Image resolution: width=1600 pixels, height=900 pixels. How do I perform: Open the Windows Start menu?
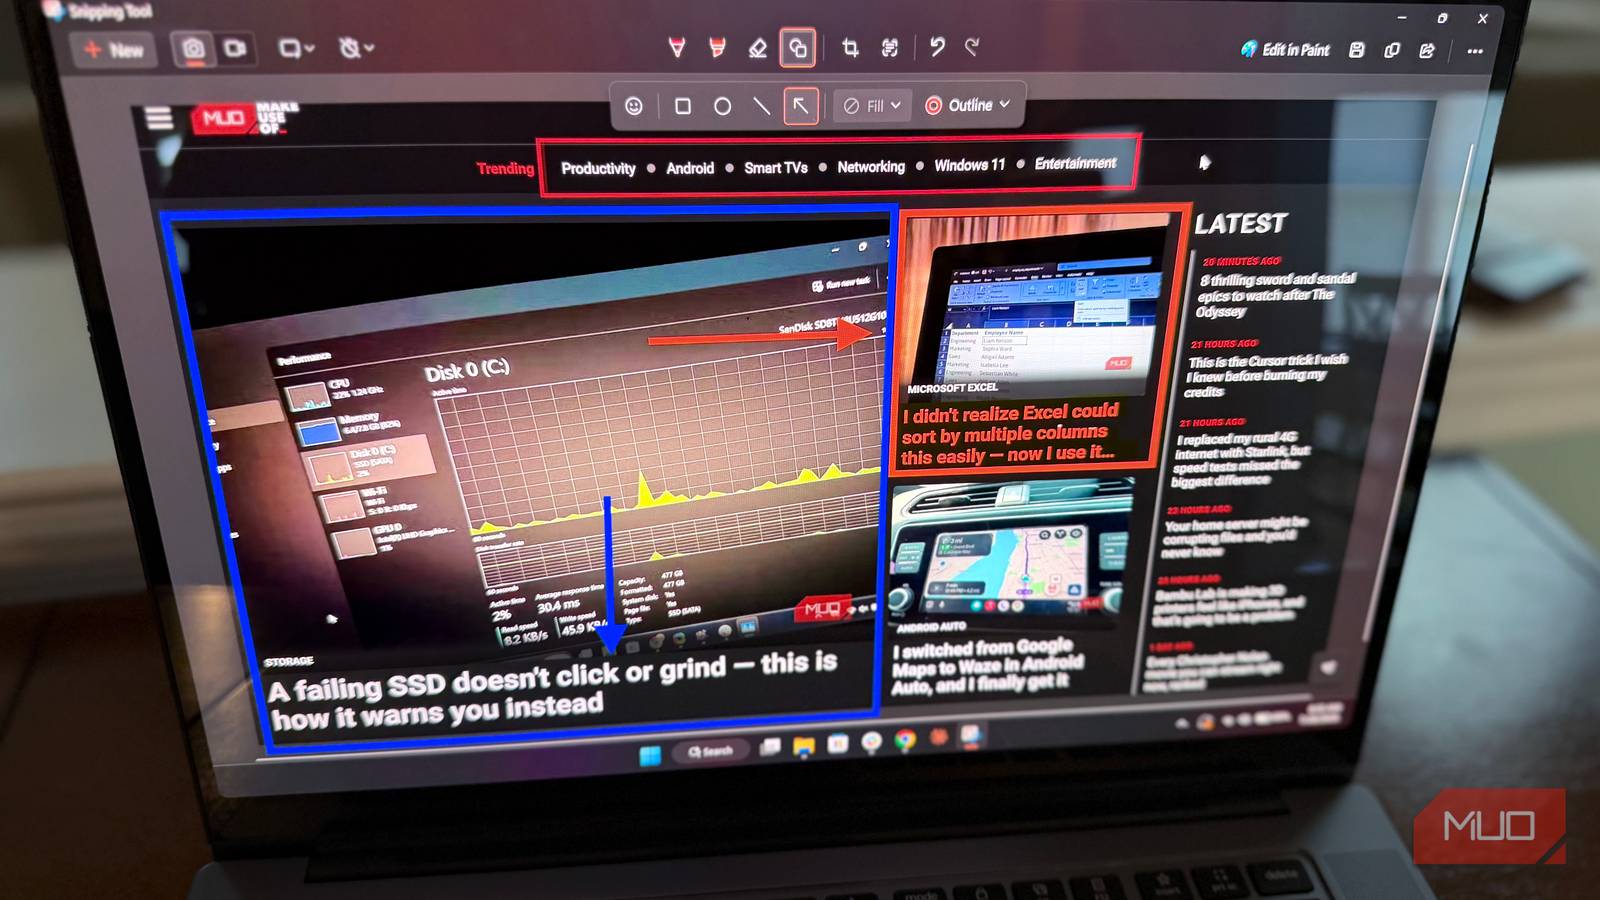[651, 755]
